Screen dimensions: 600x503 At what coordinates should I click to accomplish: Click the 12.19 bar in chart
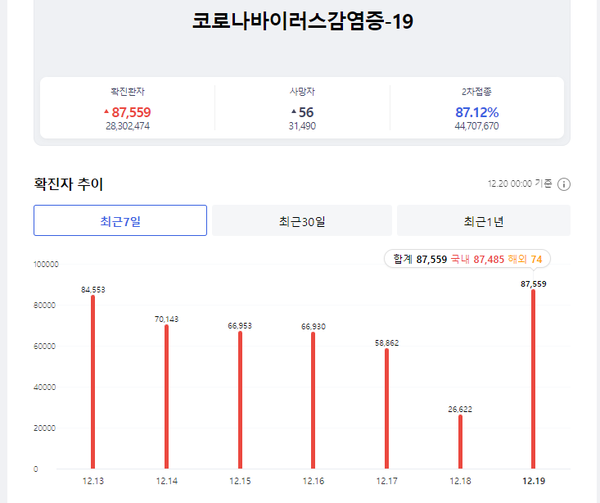tap(533, 379)
